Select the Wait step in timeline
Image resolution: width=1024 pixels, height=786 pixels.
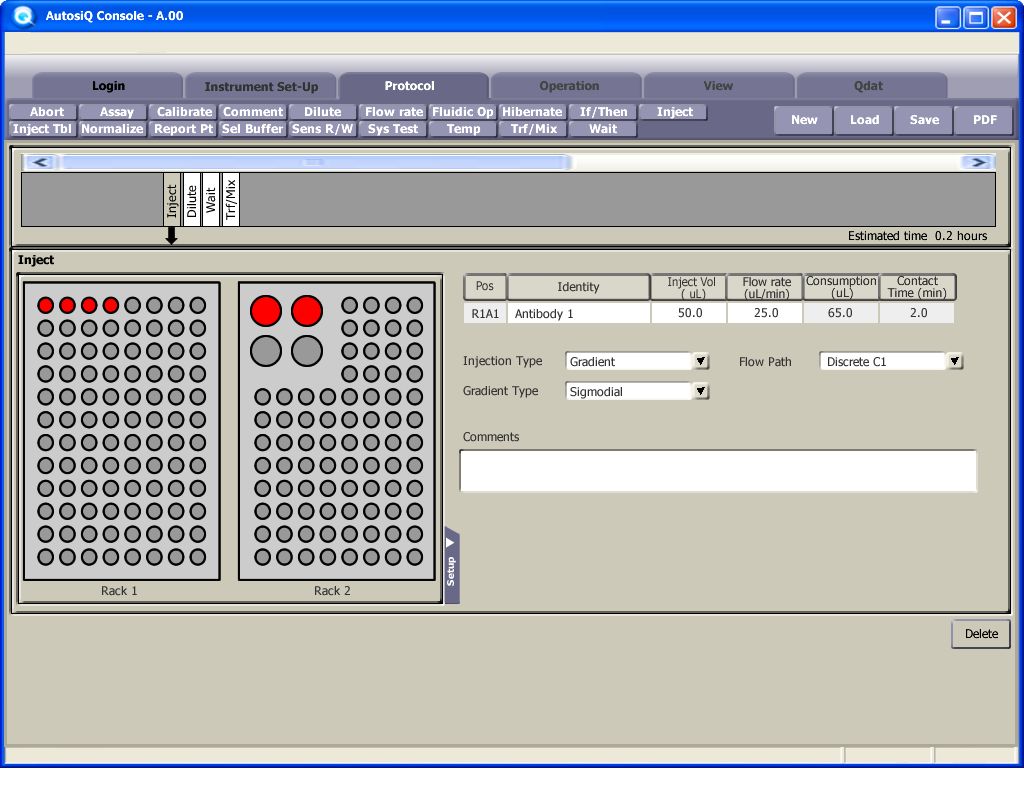[211, 200]
